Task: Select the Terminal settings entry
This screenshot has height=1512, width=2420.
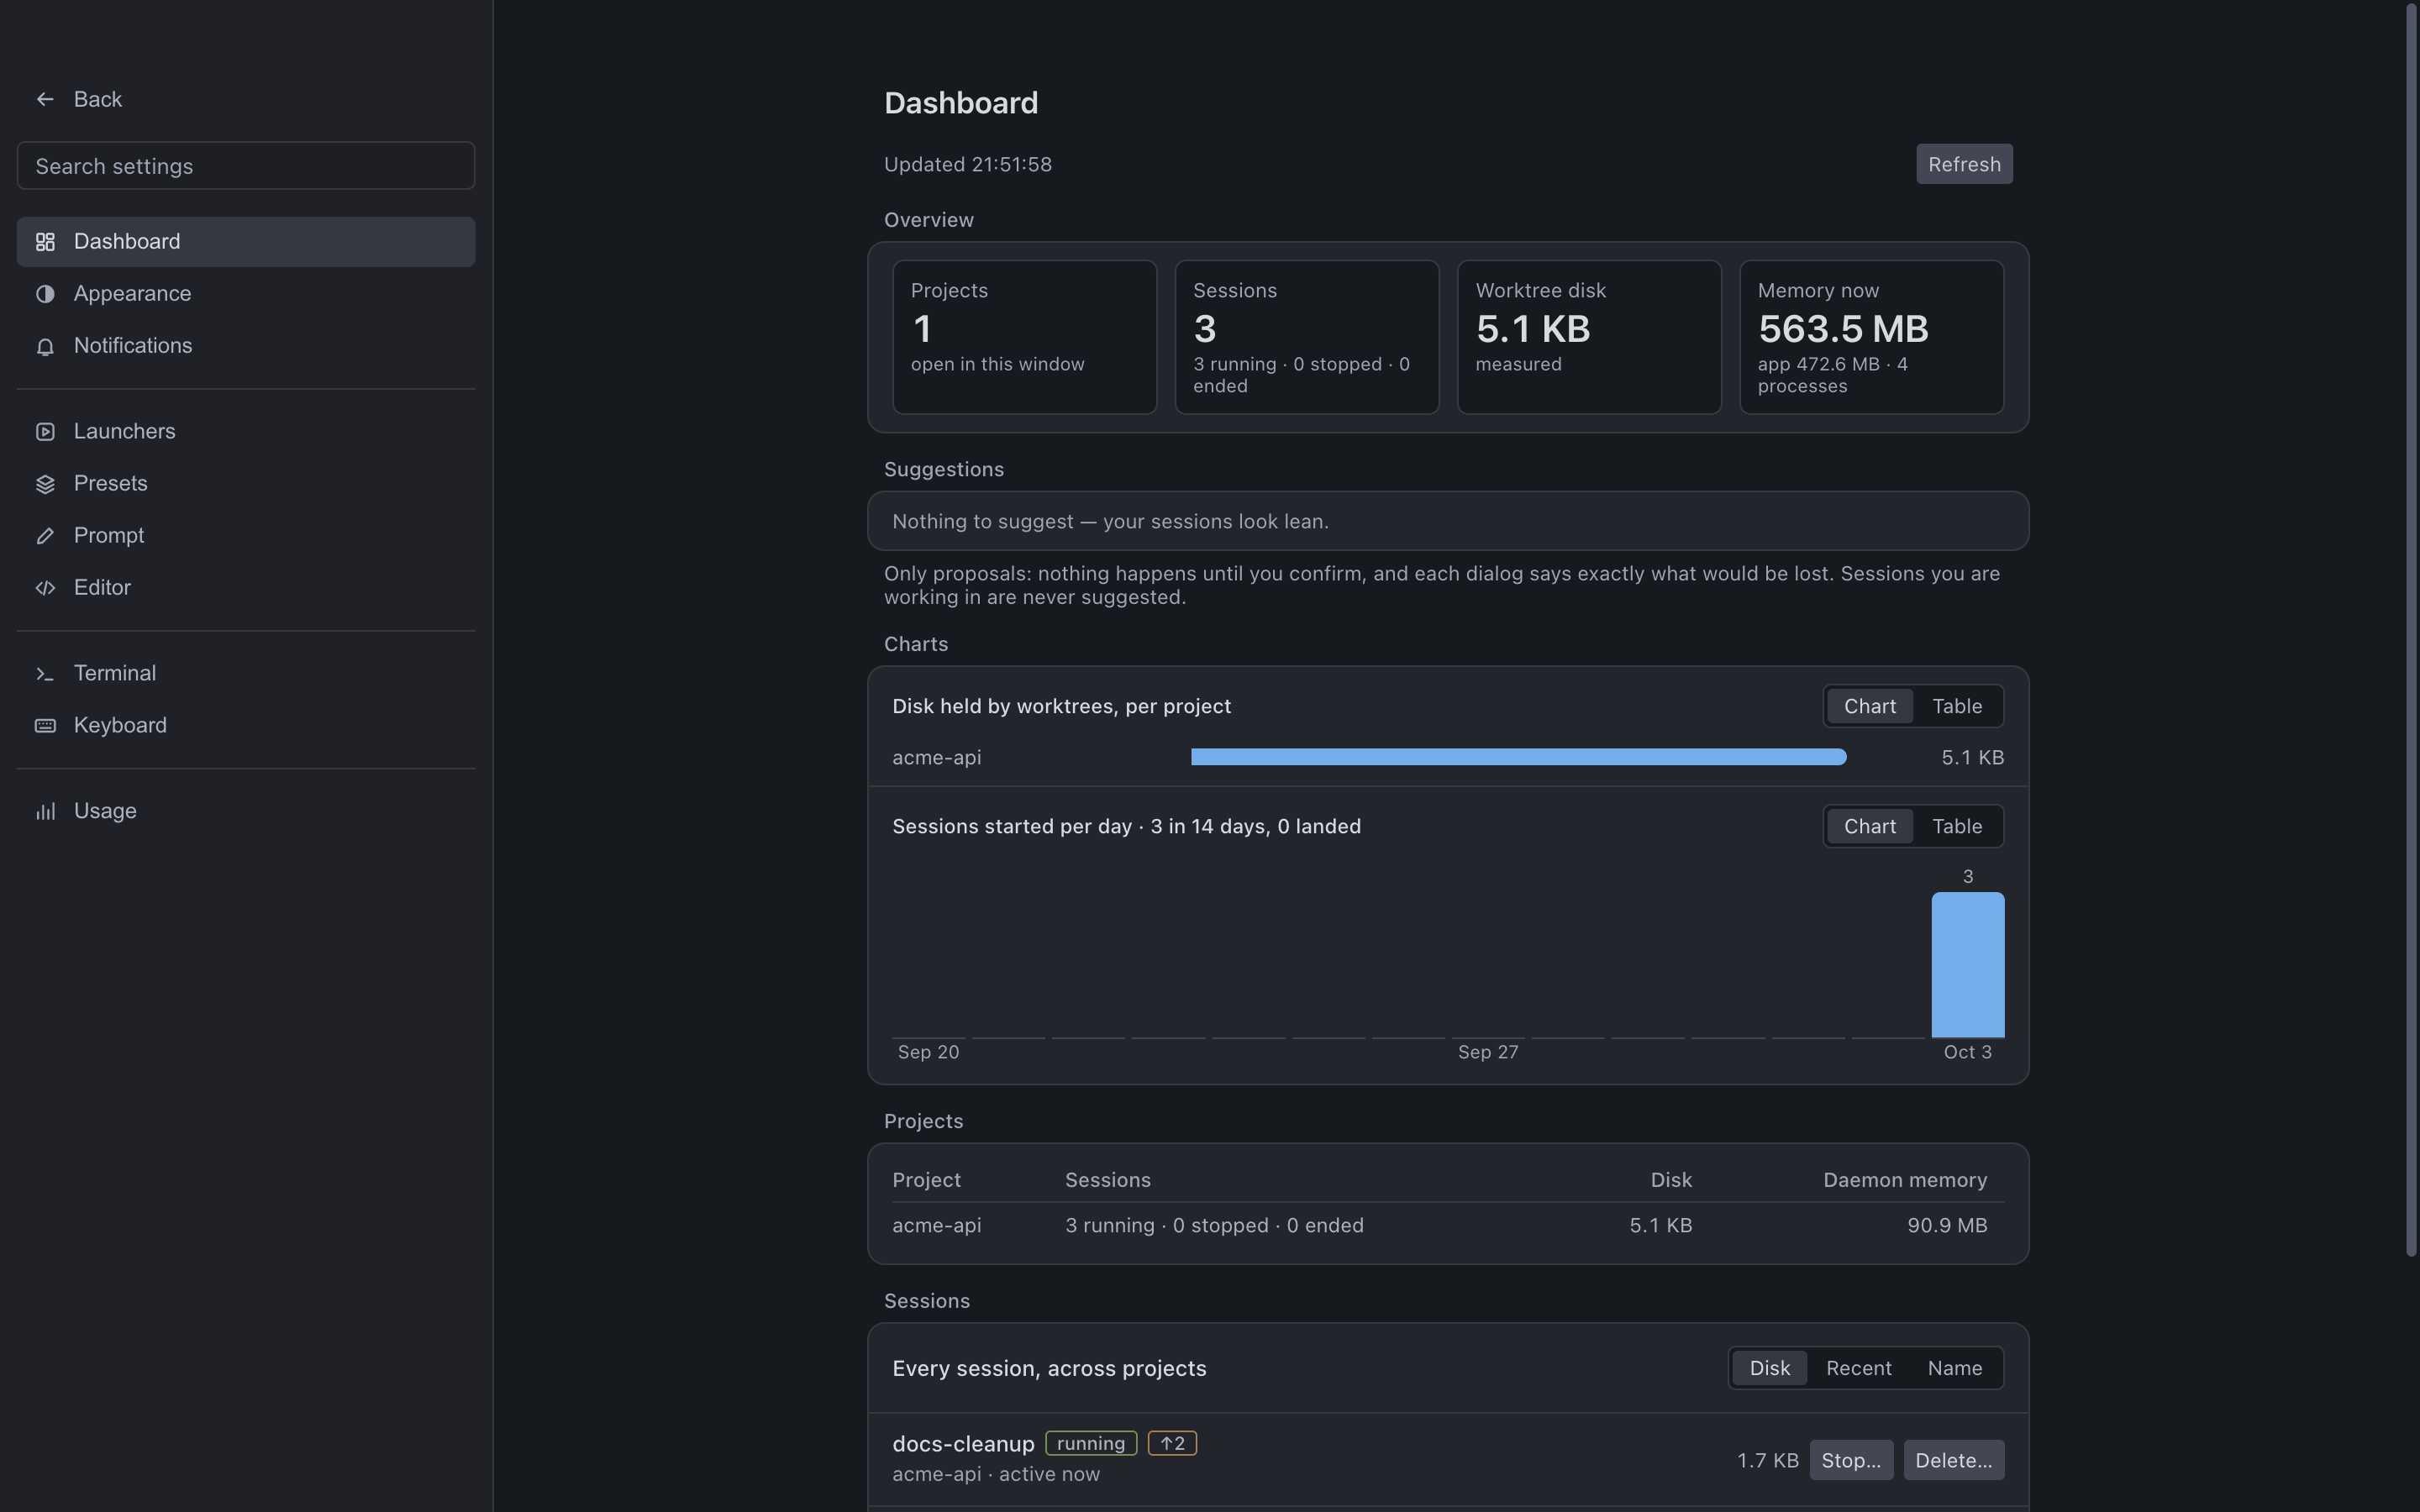Action: pyautogui.click(x=246, y=674)
